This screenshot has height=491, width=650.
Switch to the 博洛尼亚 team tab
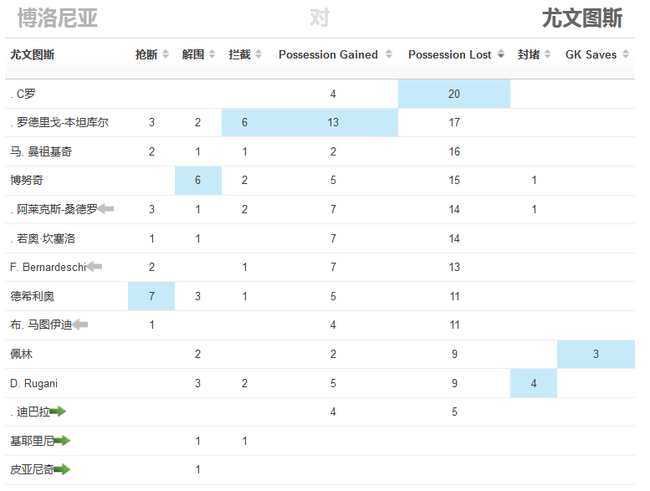[57, 18]
